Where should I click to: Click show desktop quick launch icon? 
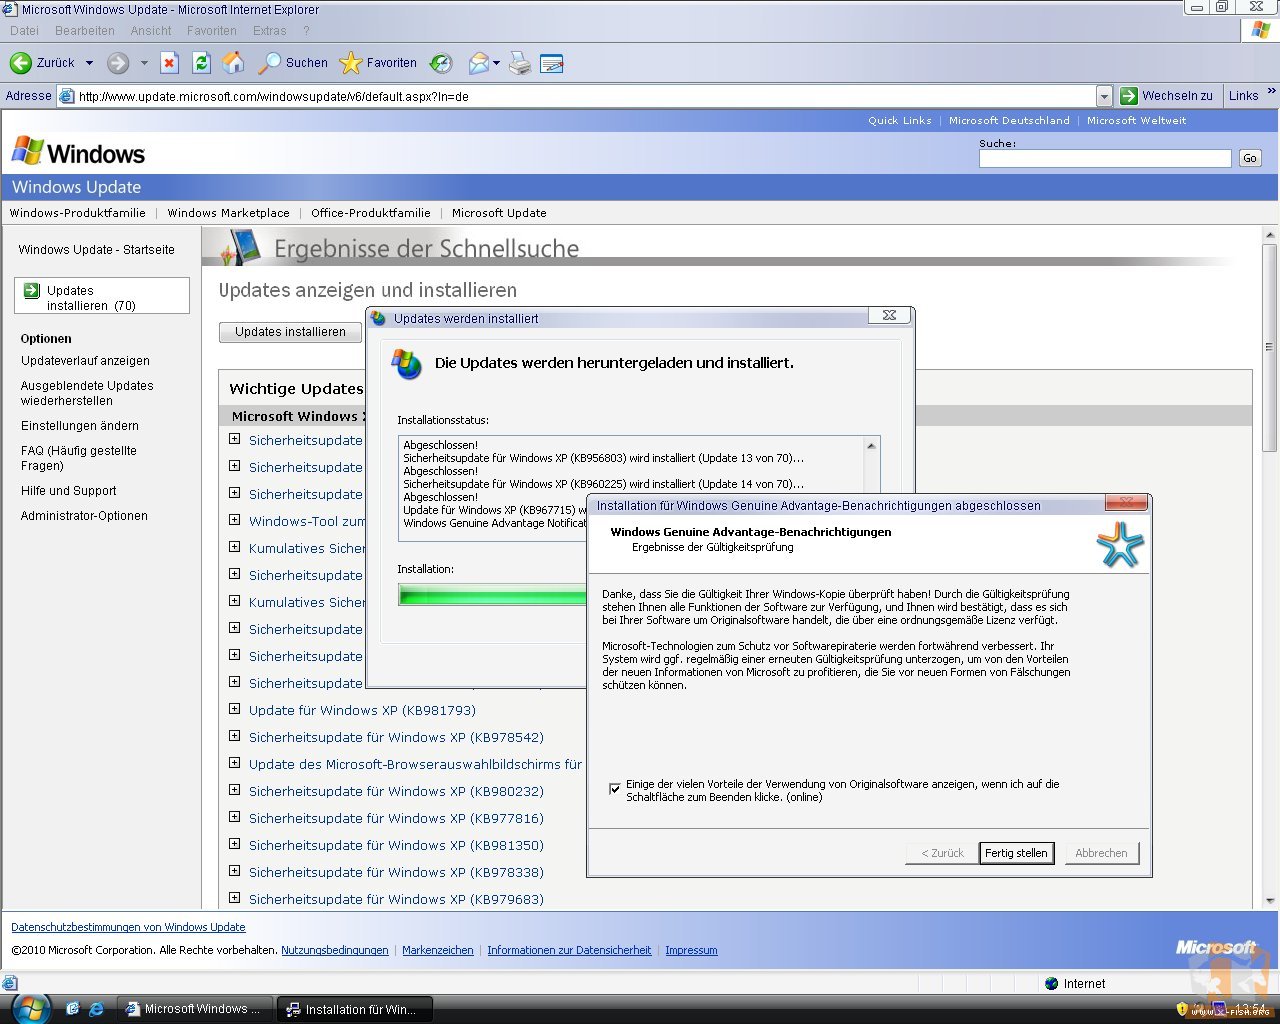[72, 1009]
